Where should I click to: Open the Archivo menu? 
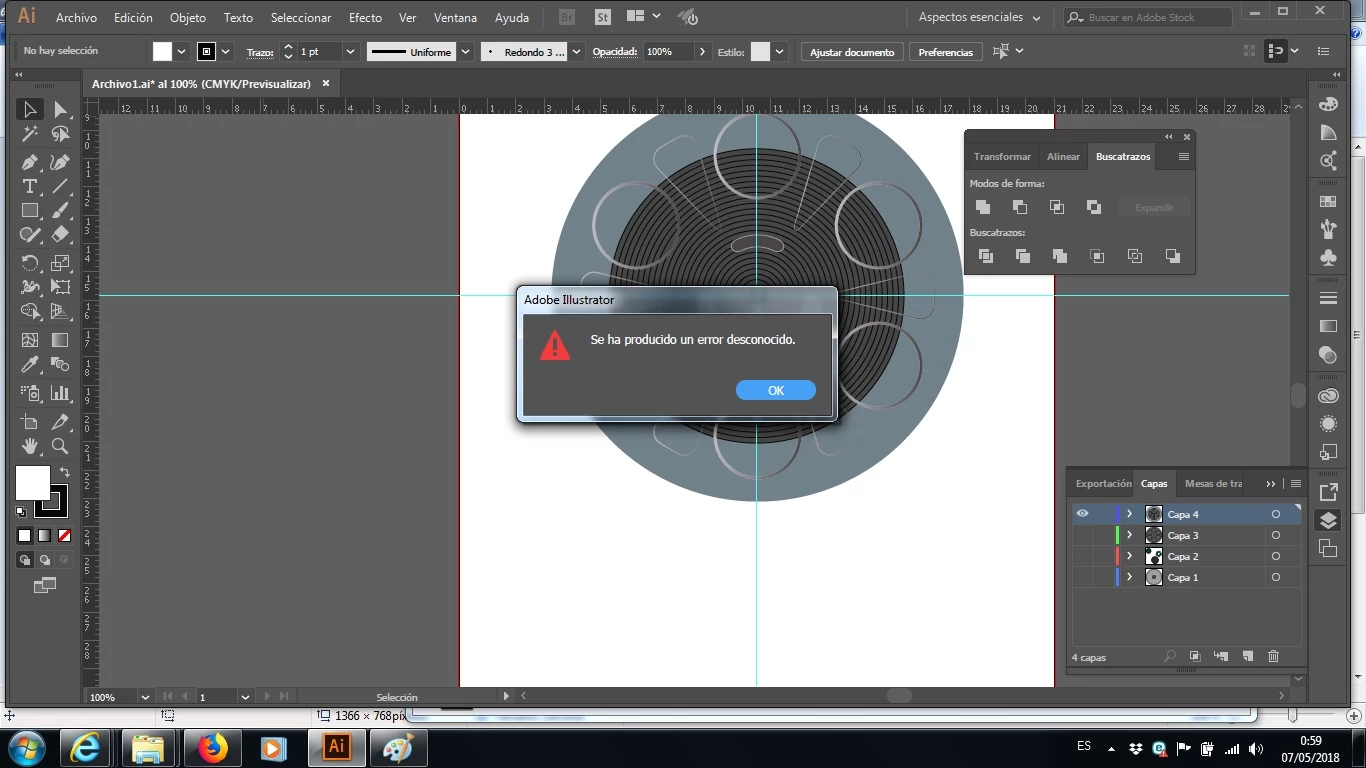point(76,18)
